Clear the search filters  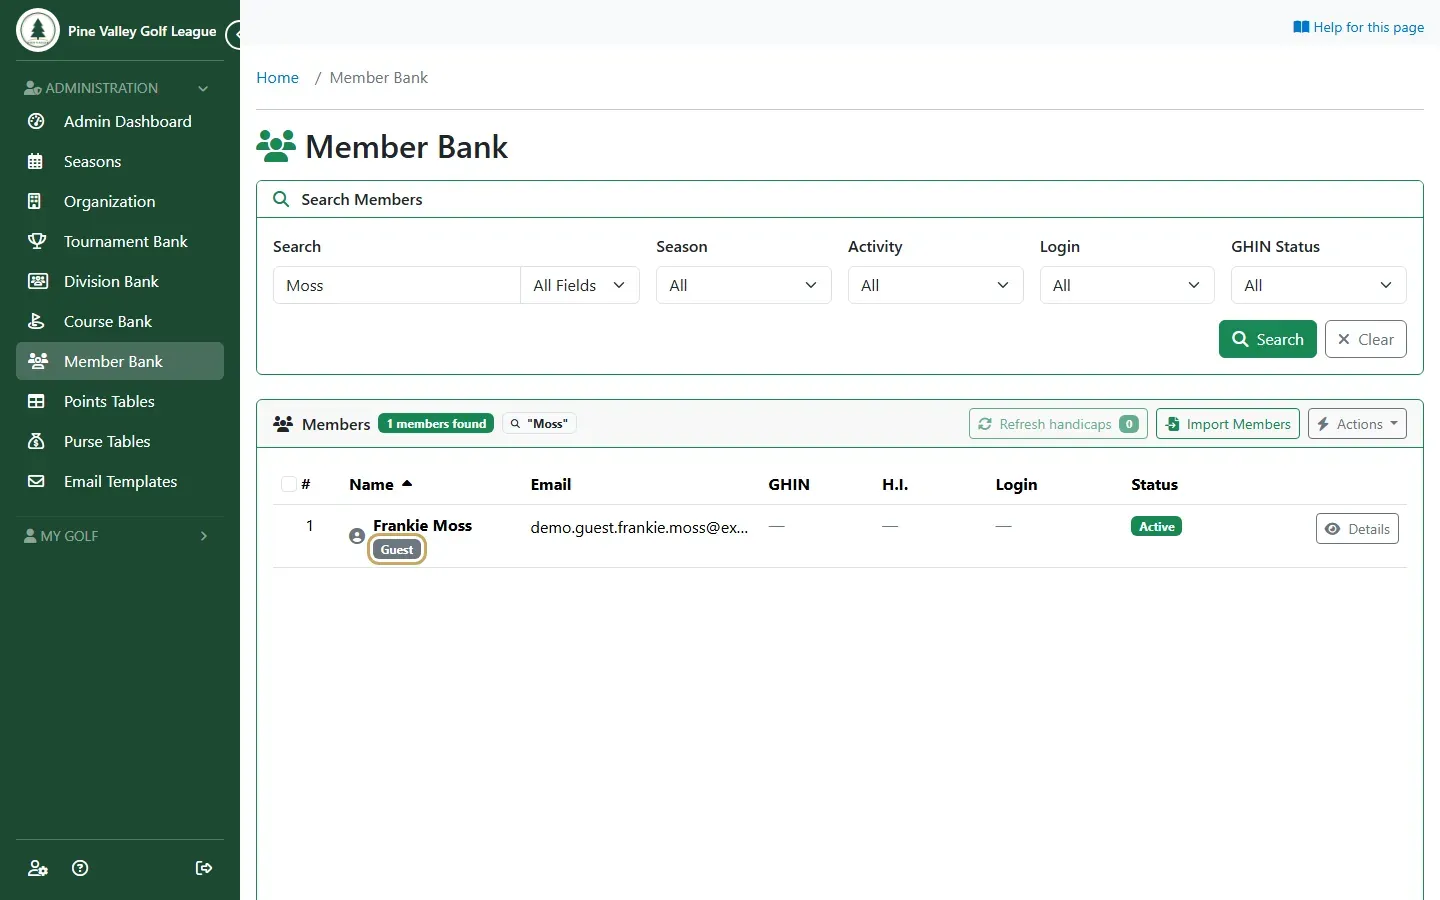tap(1366, 339)
